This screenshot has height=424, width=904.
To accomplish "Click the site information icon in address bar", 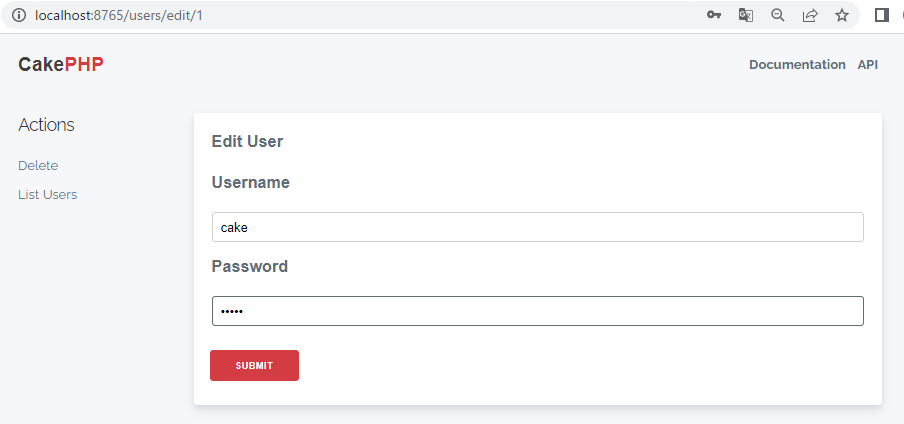I will point(19,15).
